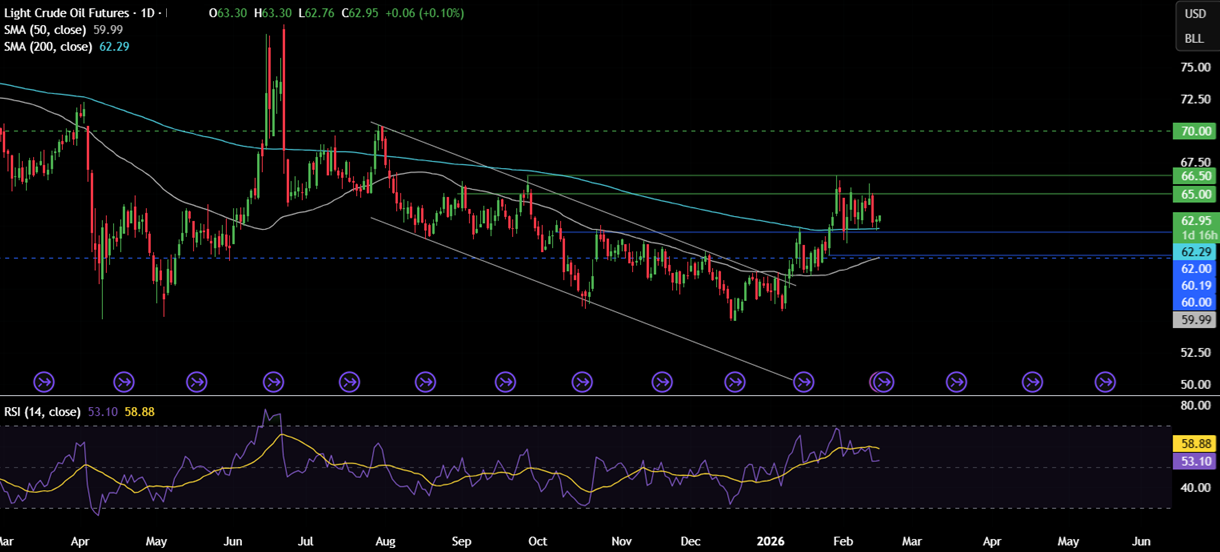This screenshot has width=1220, height=552.
Task: Click the 1D interval label in the chart title
Action: [152, 13]
